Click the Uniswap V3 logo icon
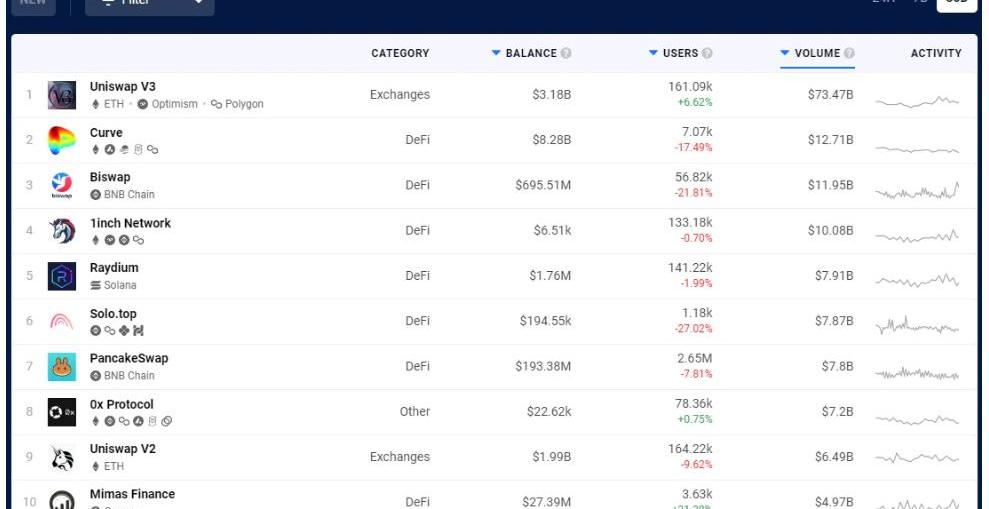Viewport: 989px width, 509px height. point(62,95)
